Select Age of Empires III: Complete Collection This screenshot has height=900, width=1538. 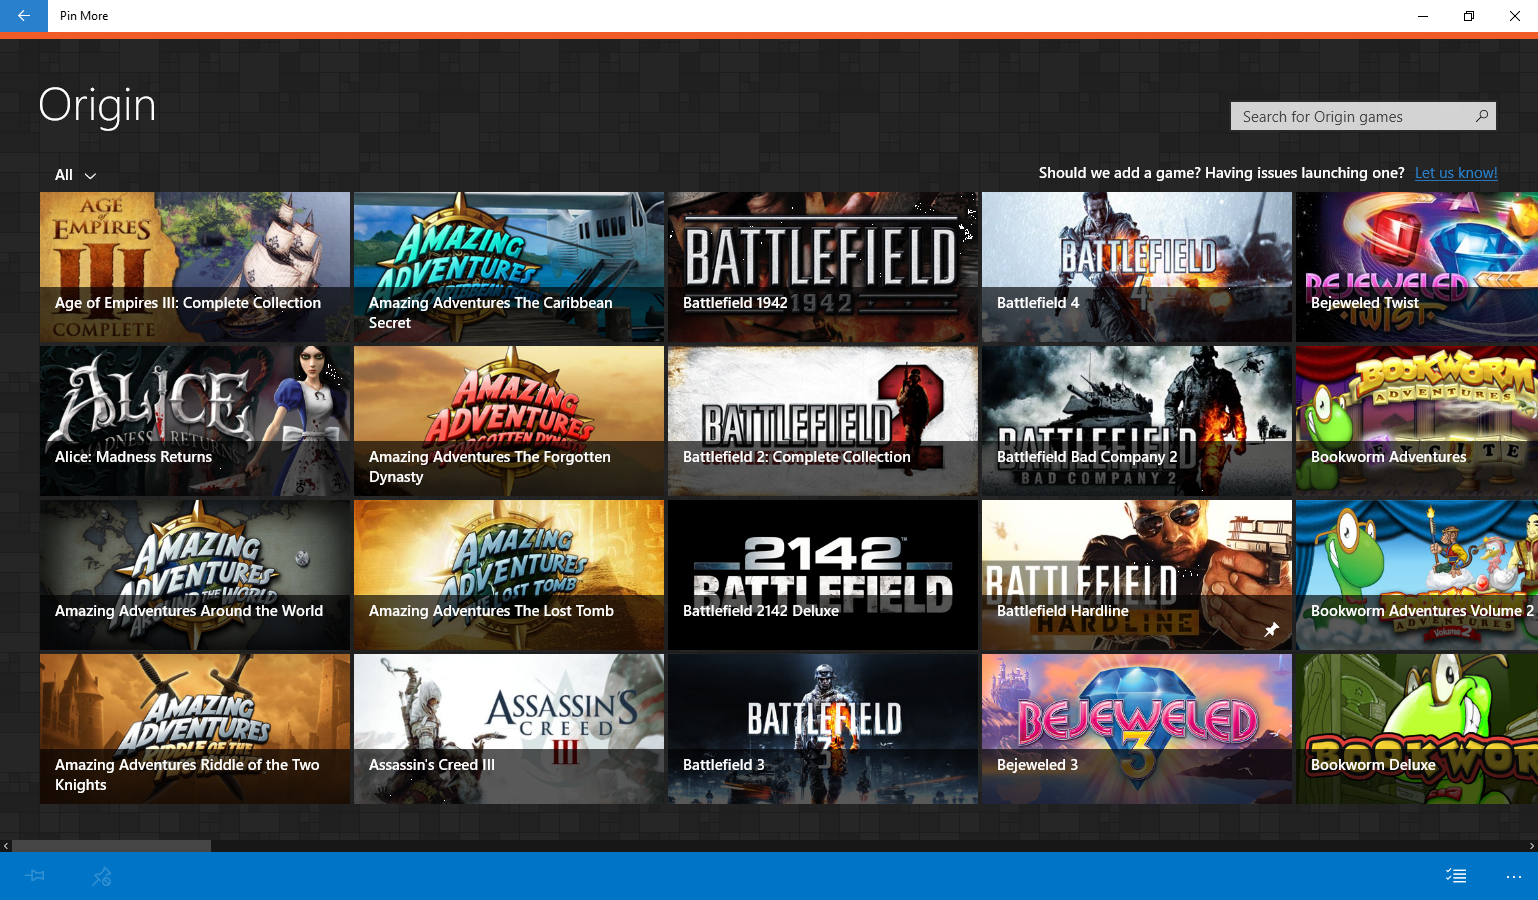pyautogui.click(x=194, y=267)
